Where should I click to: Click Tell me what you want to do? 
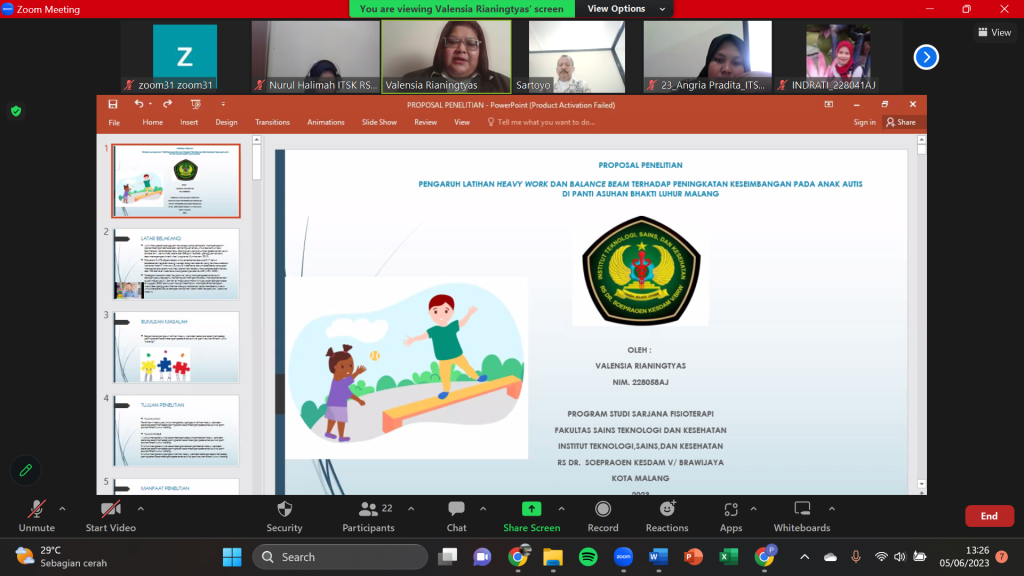click(x=541, y=122)
